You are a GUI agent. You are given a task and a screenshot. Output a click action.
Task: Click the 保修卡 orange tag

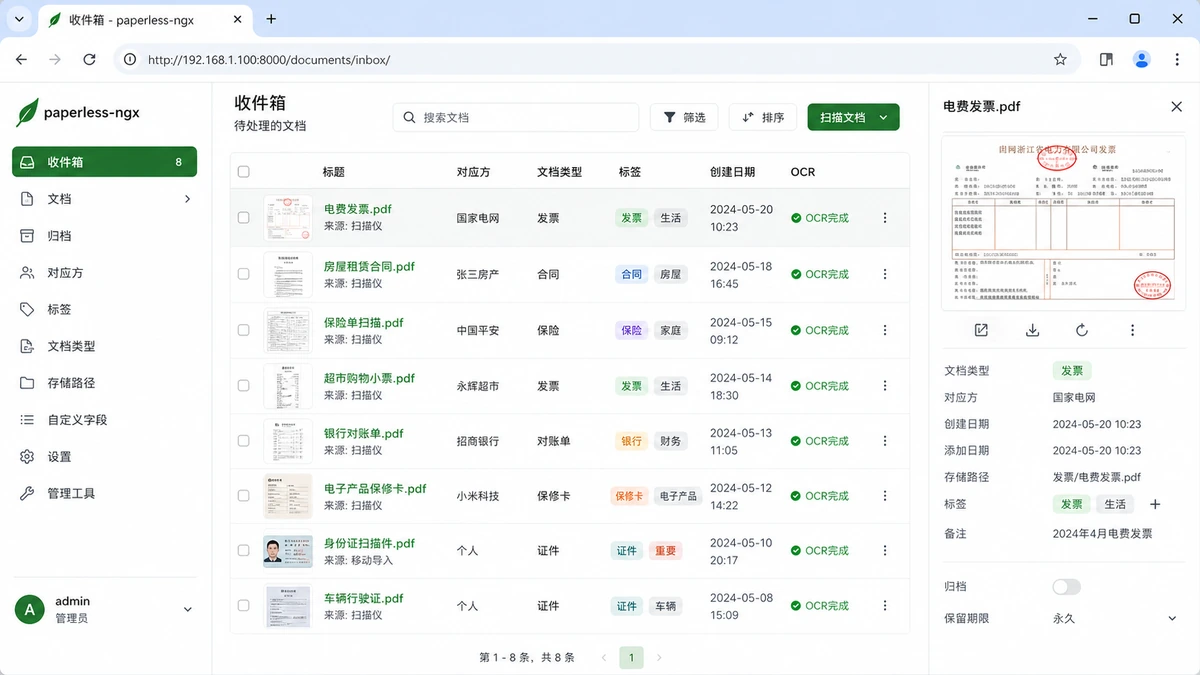click(629, 496)
